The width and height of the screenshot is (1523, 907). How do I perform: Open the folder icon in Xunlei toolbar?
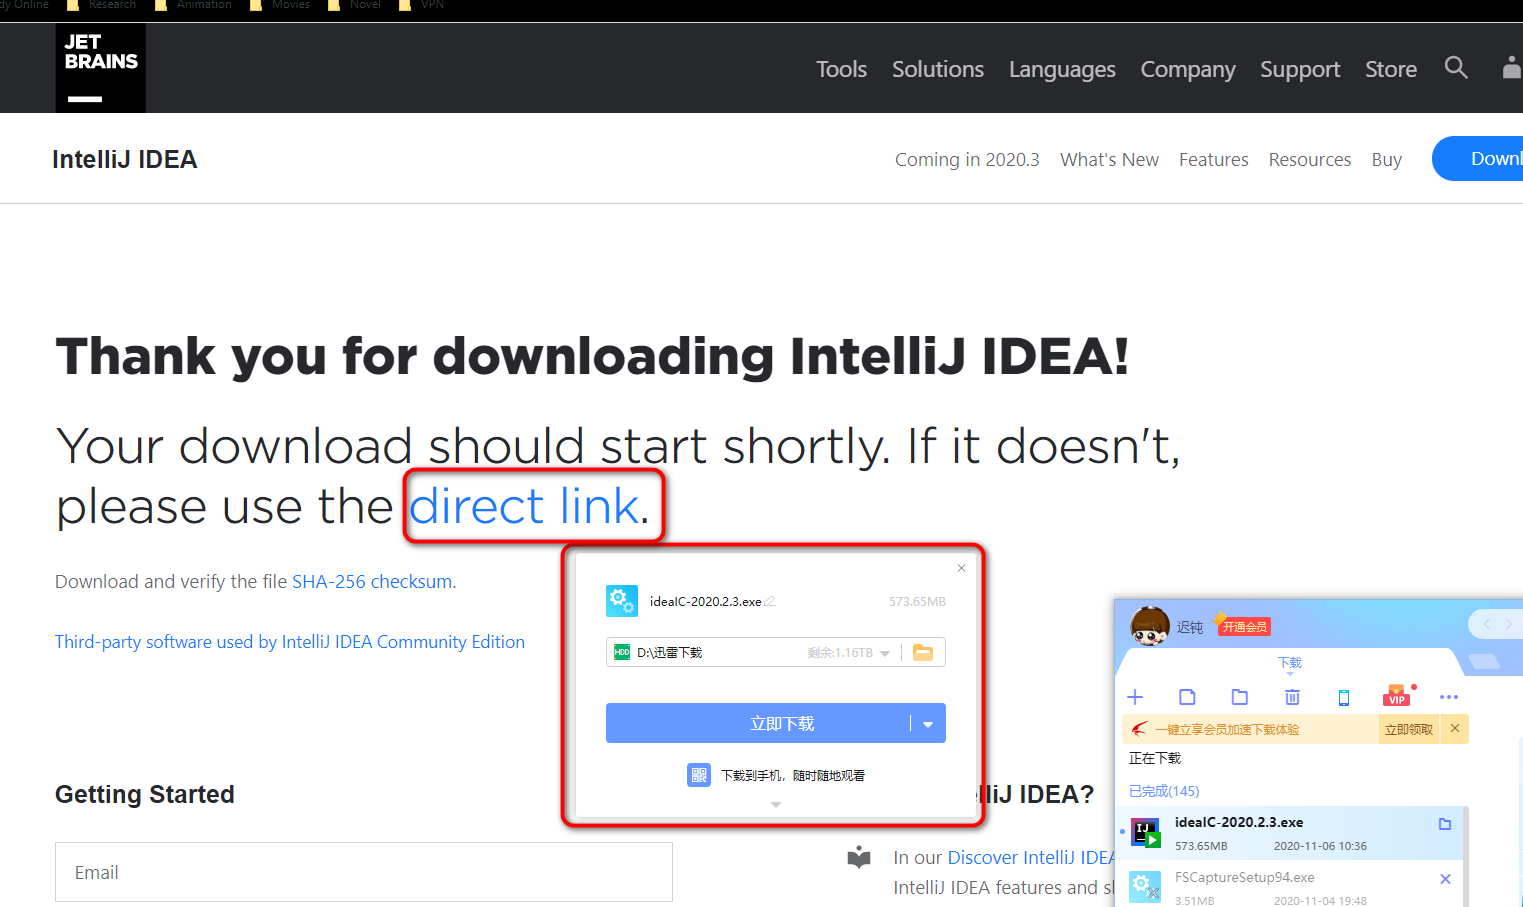click(1240, 697)
